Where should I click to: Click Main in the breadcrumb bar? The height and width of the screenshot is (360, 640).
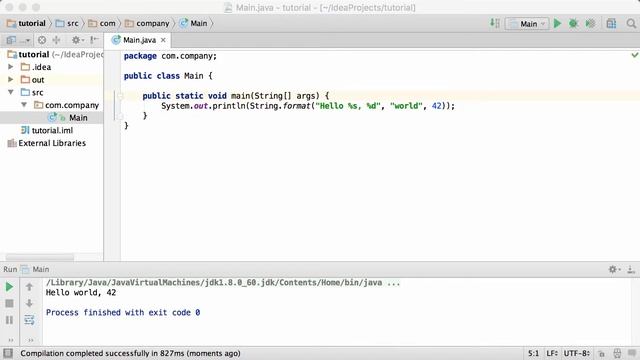193,23
